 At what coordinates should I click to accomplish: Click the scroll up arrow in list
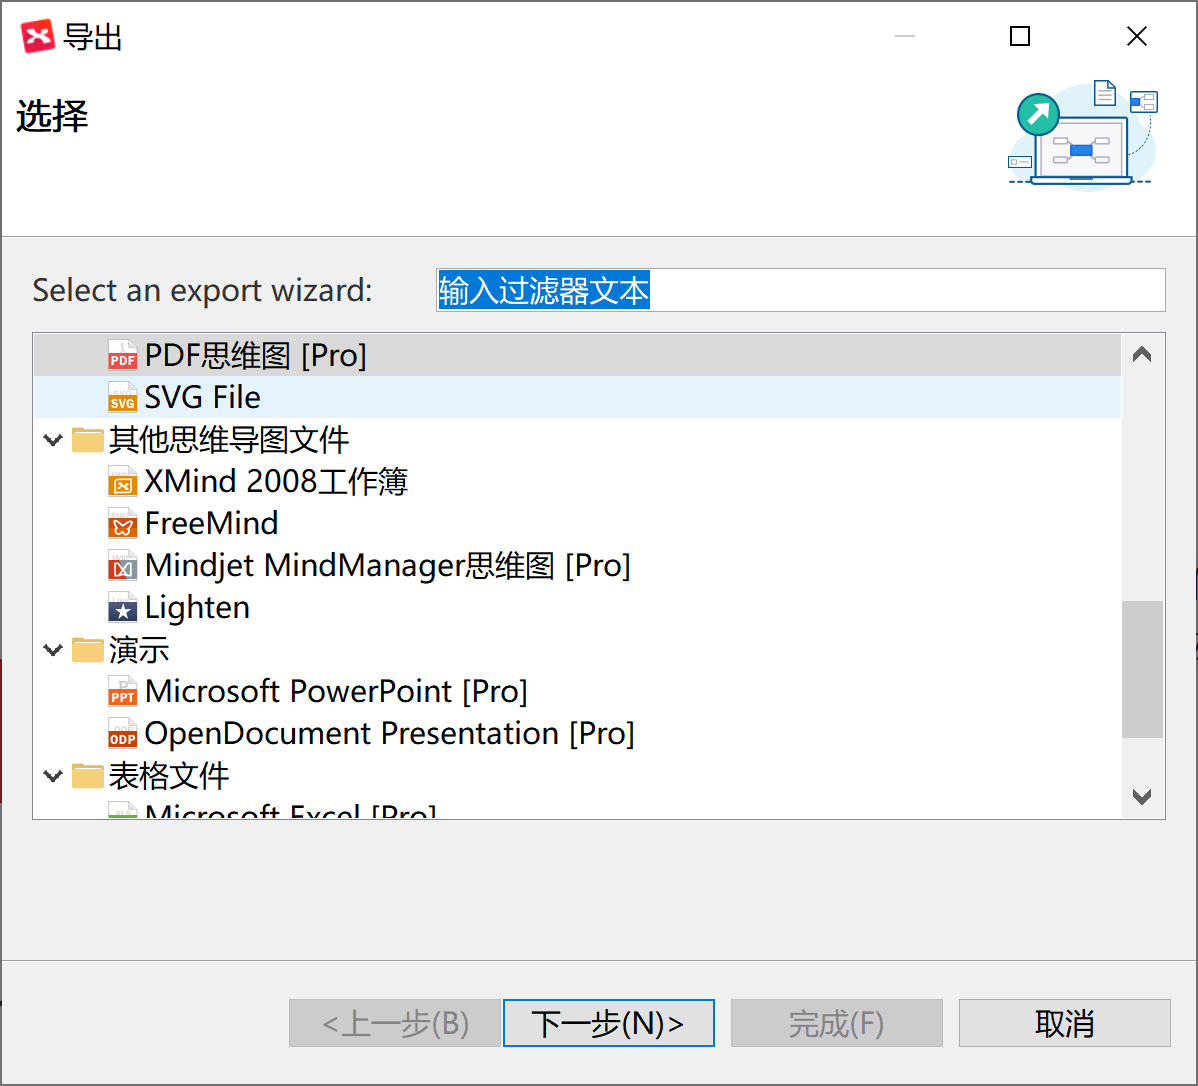[1142, 355]
